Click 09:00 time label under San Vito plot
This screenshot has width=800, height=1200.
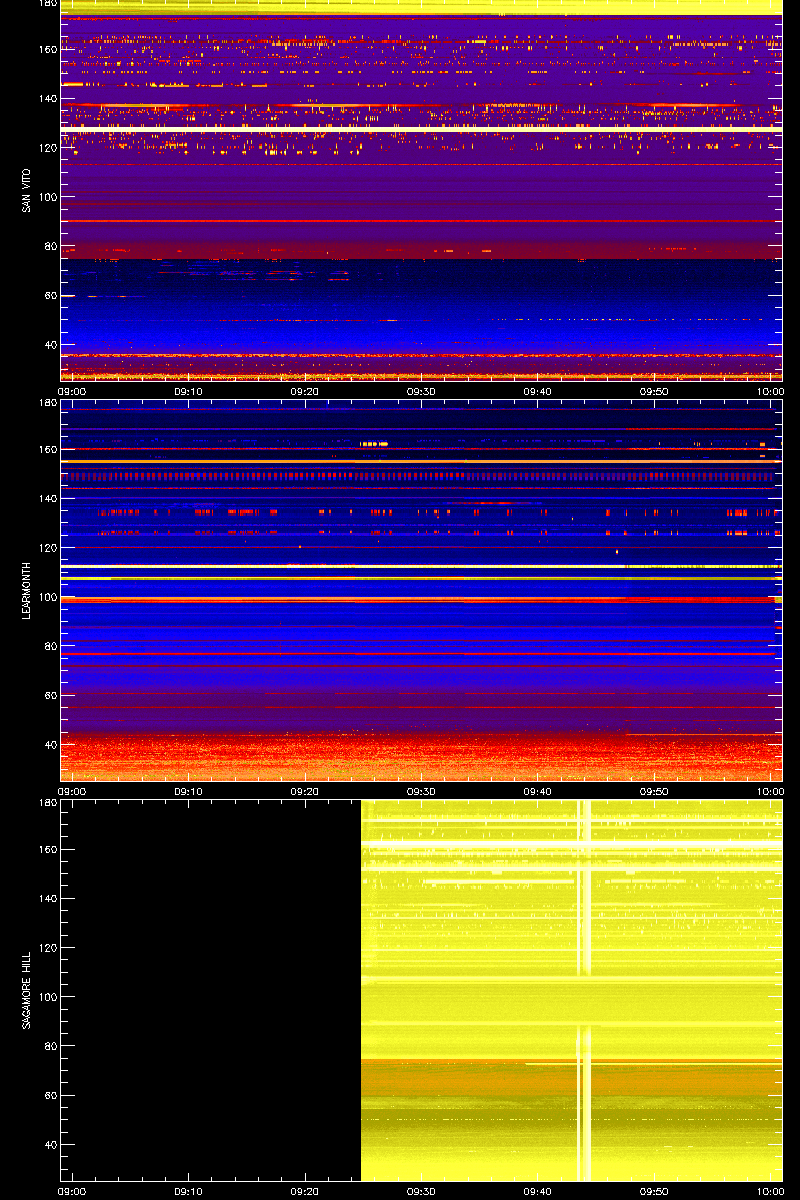point(72,391)
